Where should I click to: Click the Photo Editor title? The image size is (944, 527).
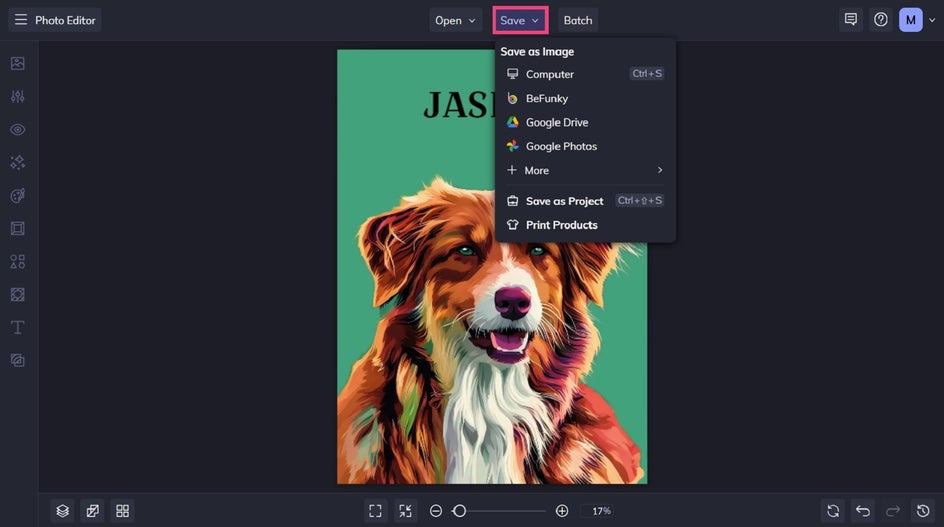[x=65, y=20]
